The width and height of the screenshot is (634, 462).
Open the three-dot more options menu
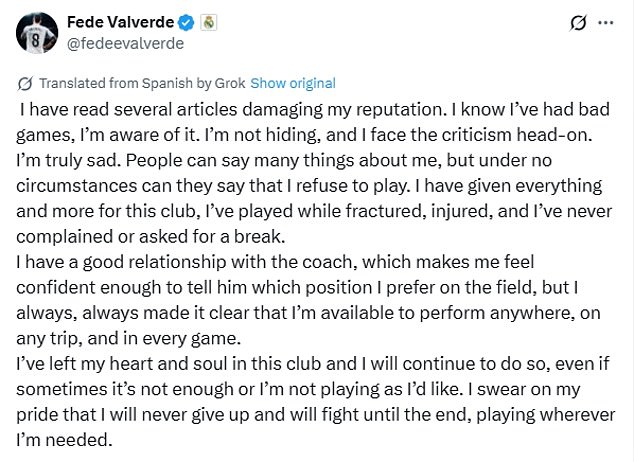pos(606,22)
